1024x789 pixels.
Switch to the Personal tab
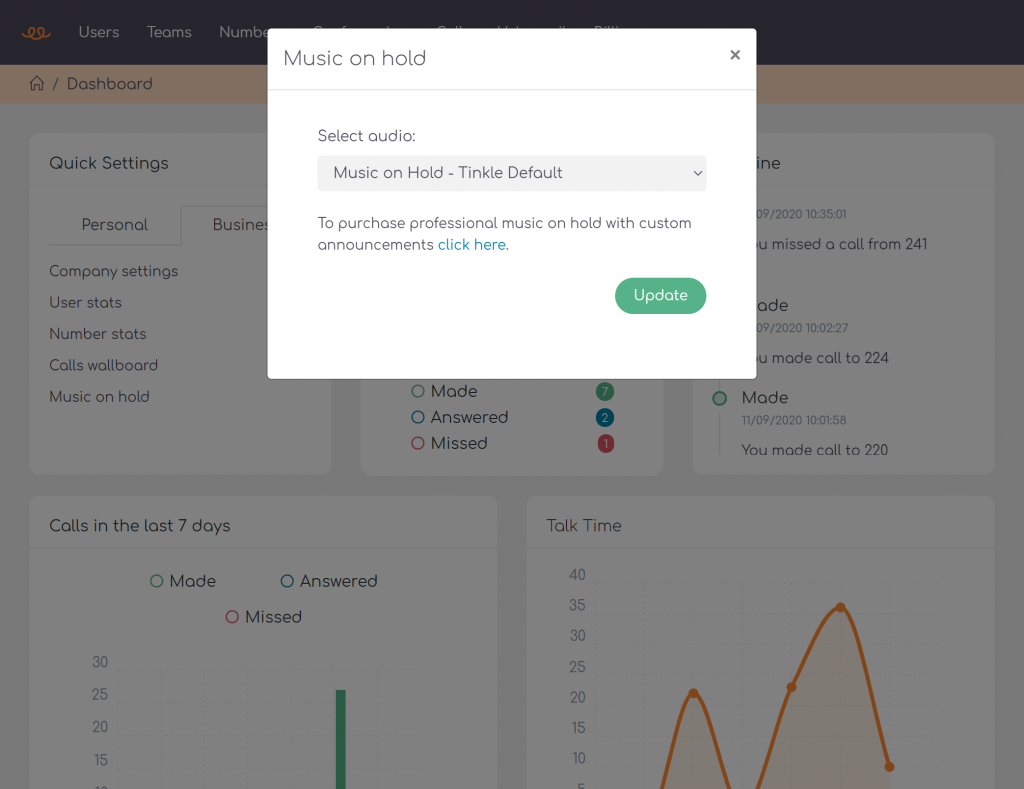click(115, 225)
